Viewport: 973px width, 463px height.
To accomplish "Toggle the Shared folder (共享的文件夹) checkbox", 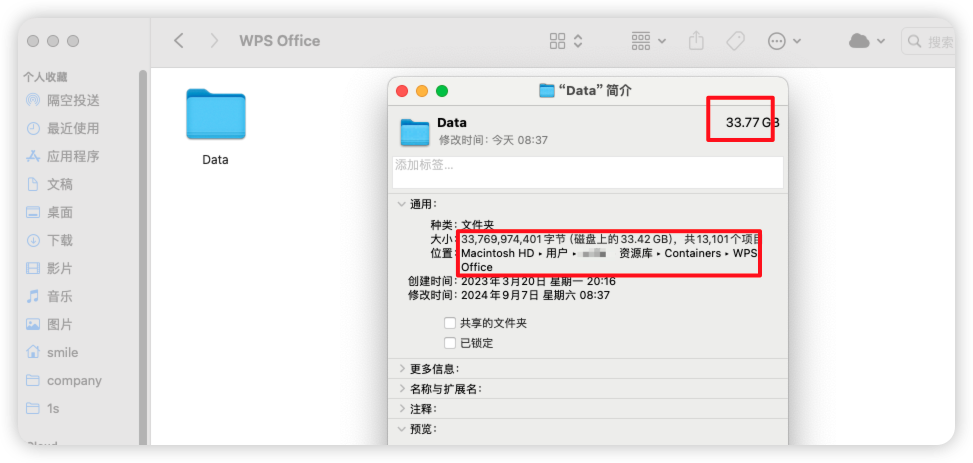I will [450, 323].
